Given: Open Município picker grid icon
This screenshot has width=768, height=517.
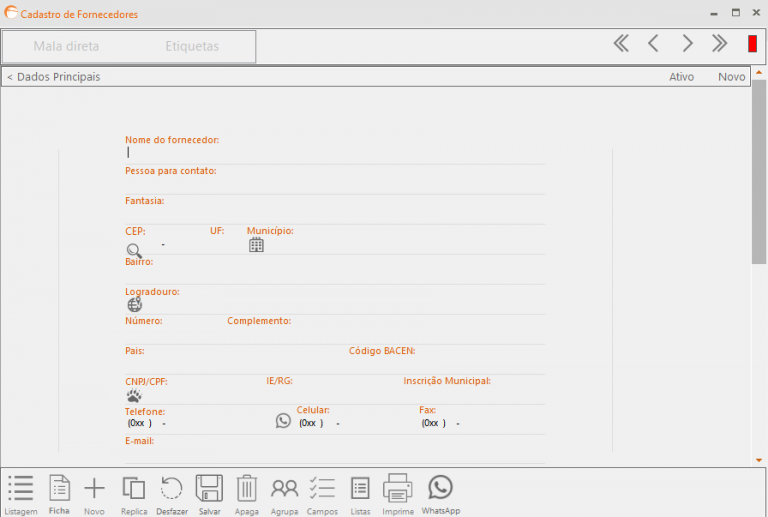Looking at the screenshot, I should pyautogui.click(x=256, y=245).
